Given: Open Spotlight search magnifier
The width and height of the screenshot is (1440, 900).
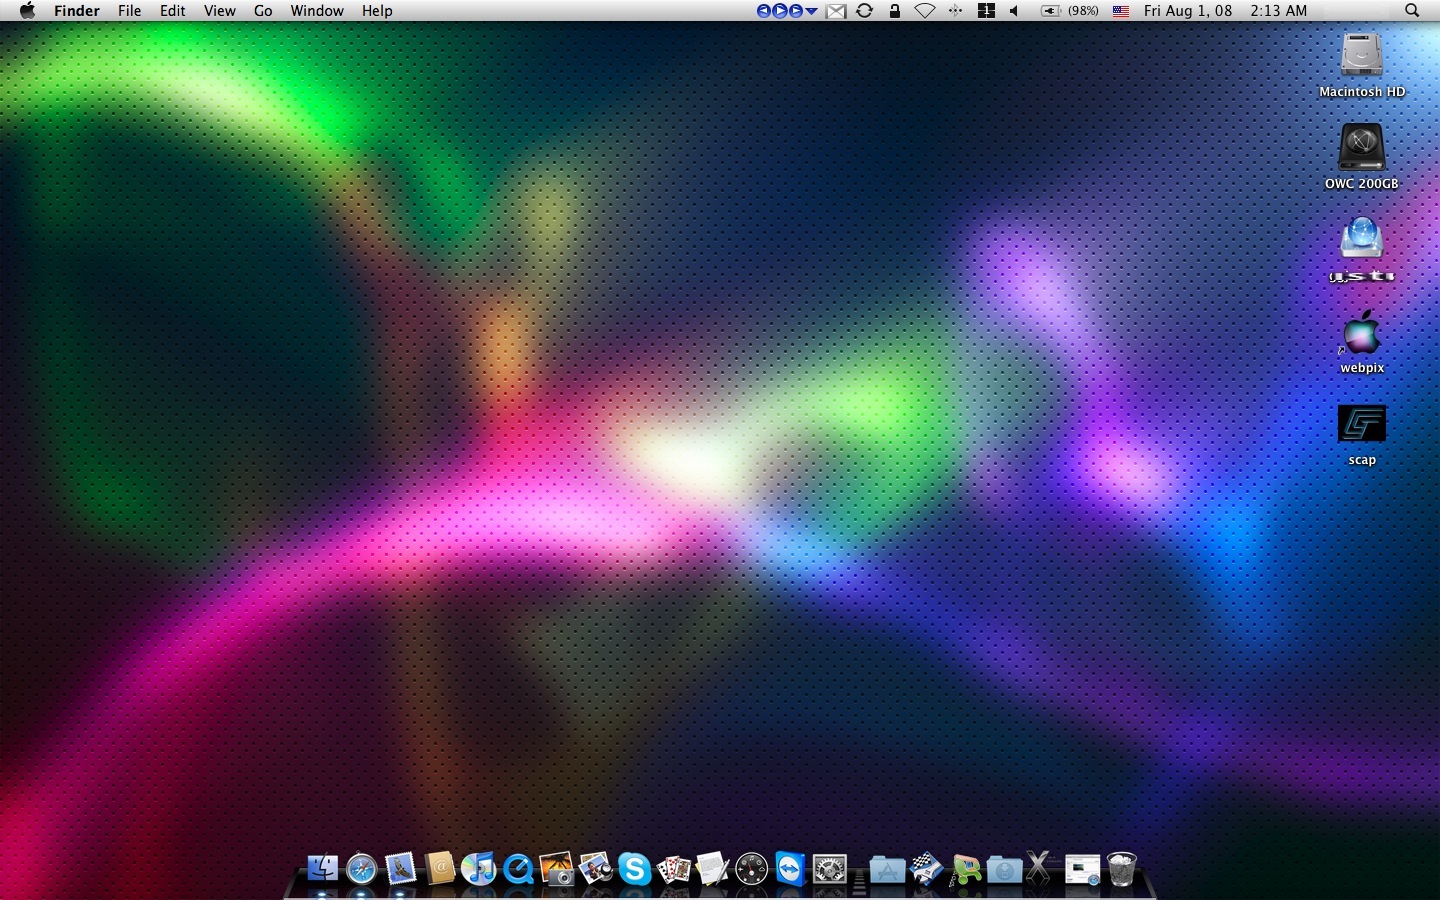Looking at the screenshot, I should click(x=1412, y=11).
